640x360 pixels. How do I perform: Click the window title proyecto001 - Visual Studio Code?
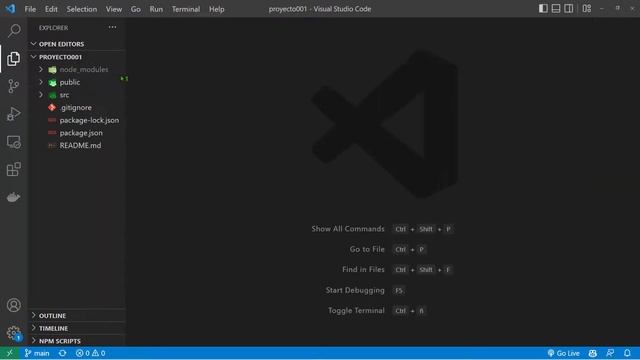point(320,9)
